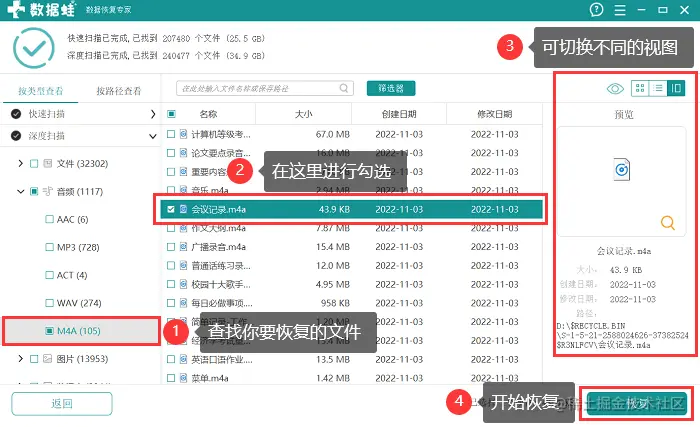Viewport: 700px width, 427px height.
Task: Select the 校园十大歌手... file name
Action: pyautogui.click(x=221, y=285)
